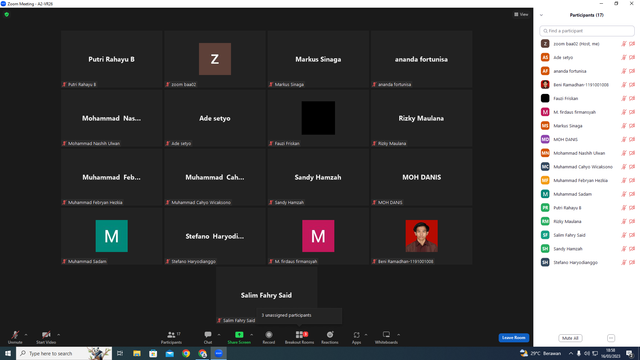
Task: Open share options arrow beside Share Screen
Action: pyautogui.click(x=251, y=335)
